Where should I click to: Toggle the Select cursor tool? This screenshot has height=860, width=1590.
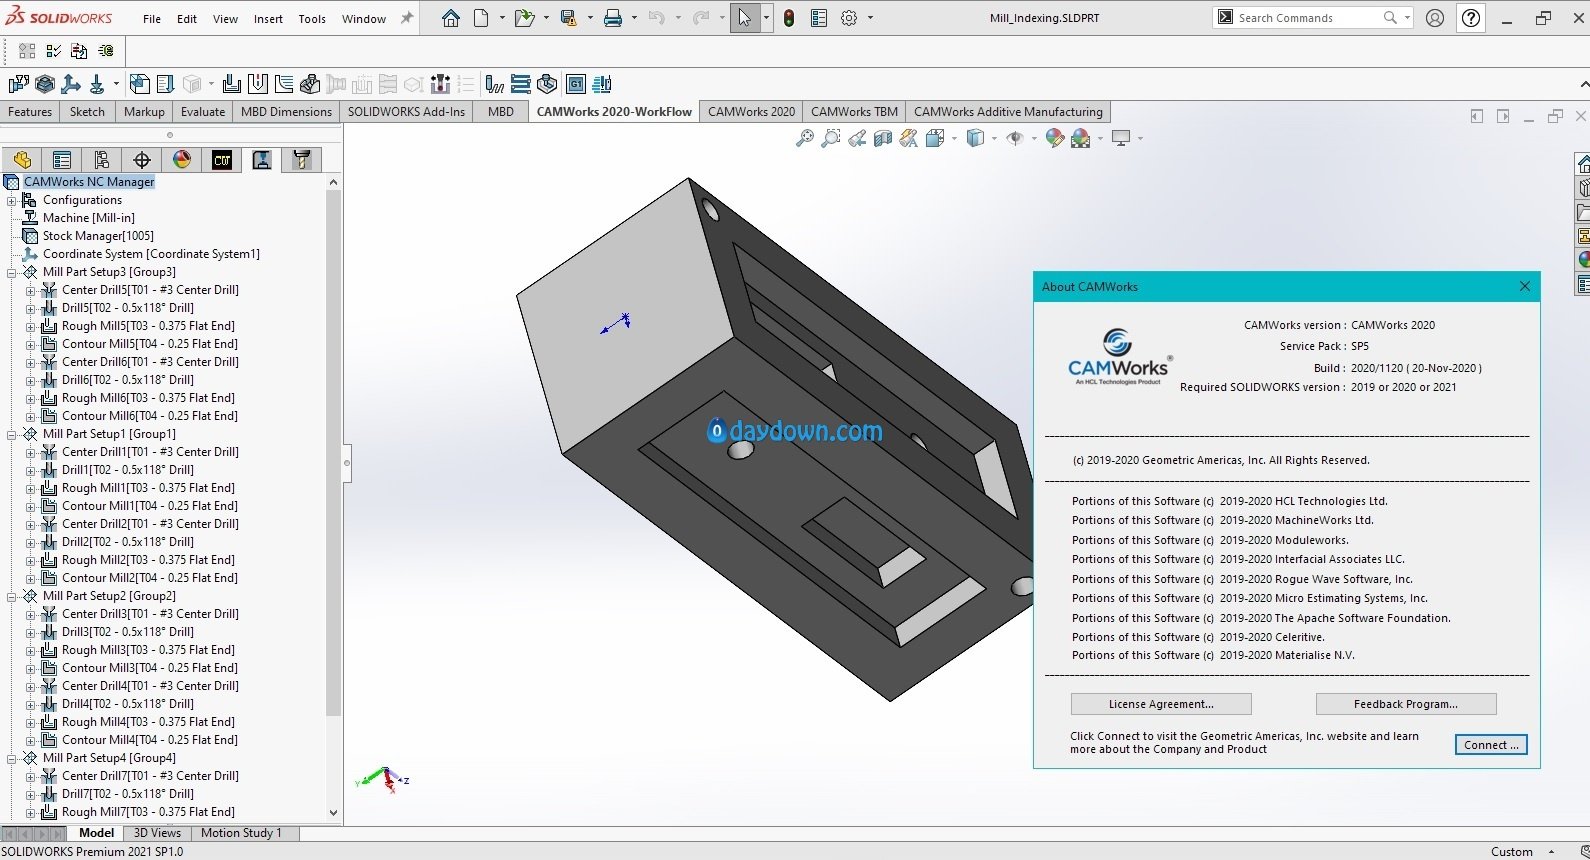point(745,18)
